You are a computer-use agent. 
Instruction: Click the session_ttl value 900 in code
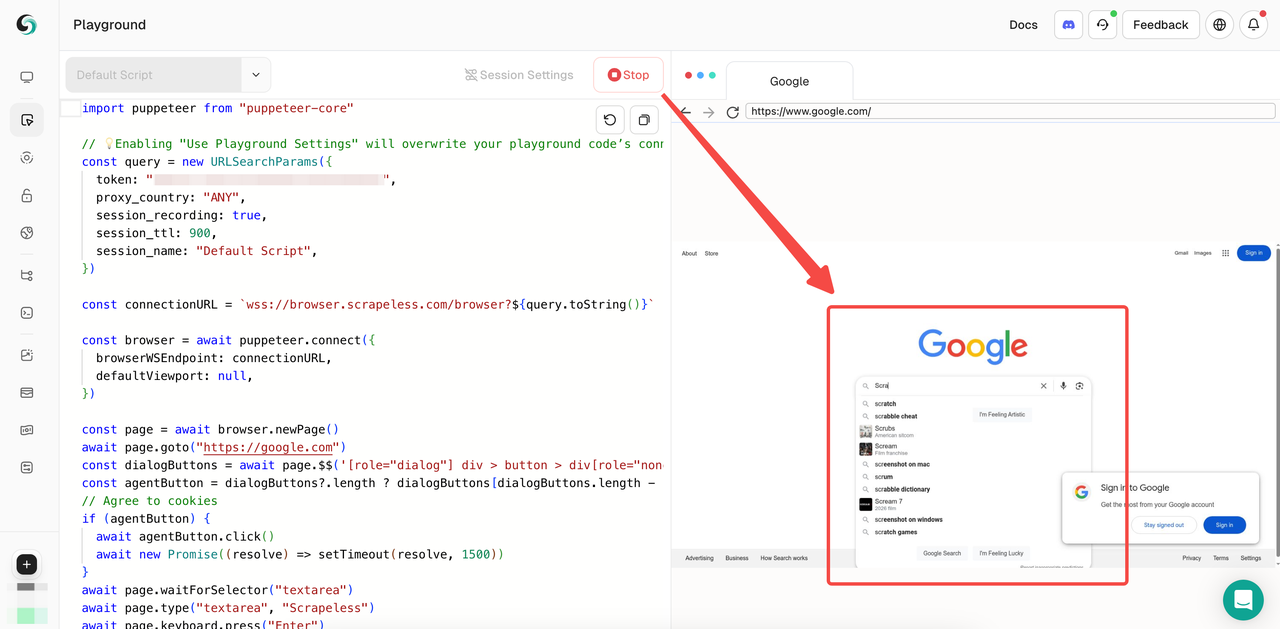[198, 233]
